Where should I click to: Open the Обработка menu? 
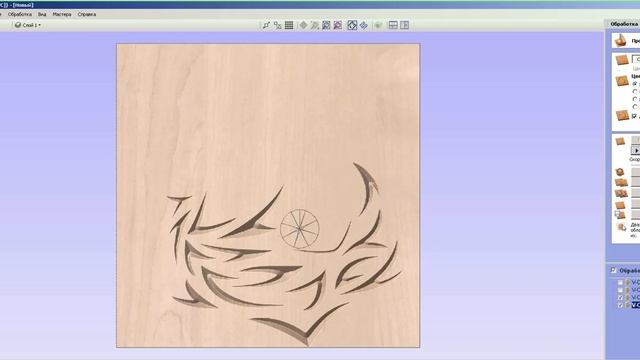pyautogui.click(x=20, y=14)
